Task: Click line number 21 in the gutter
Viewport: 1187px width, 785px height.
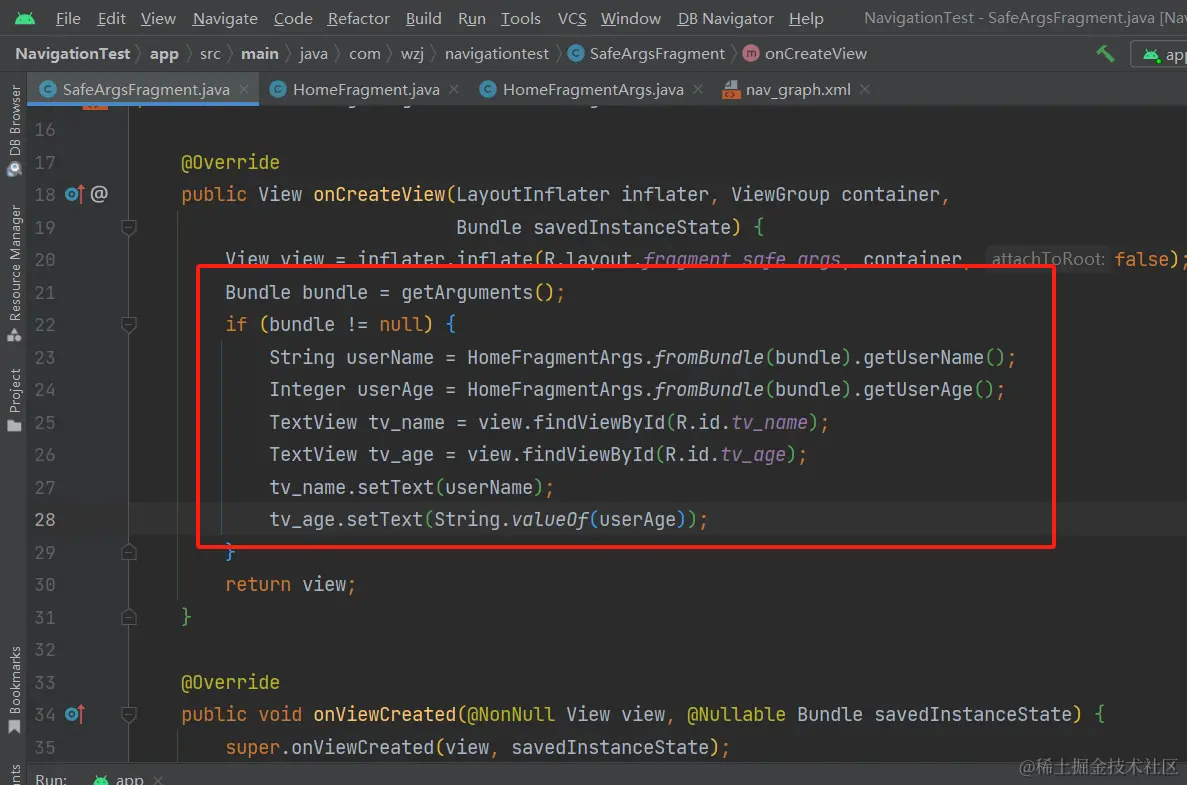Action: coord(45,292)
